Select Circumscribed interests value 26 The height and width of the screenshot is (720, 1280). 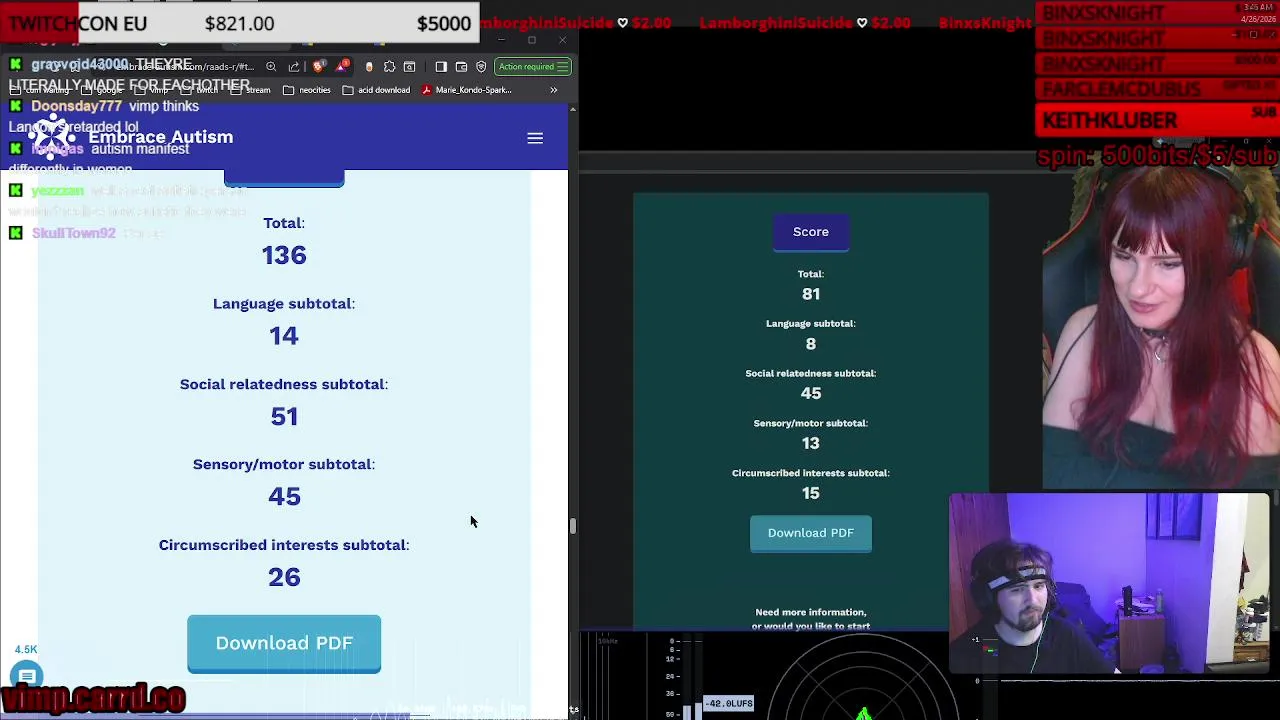point(284,577)
